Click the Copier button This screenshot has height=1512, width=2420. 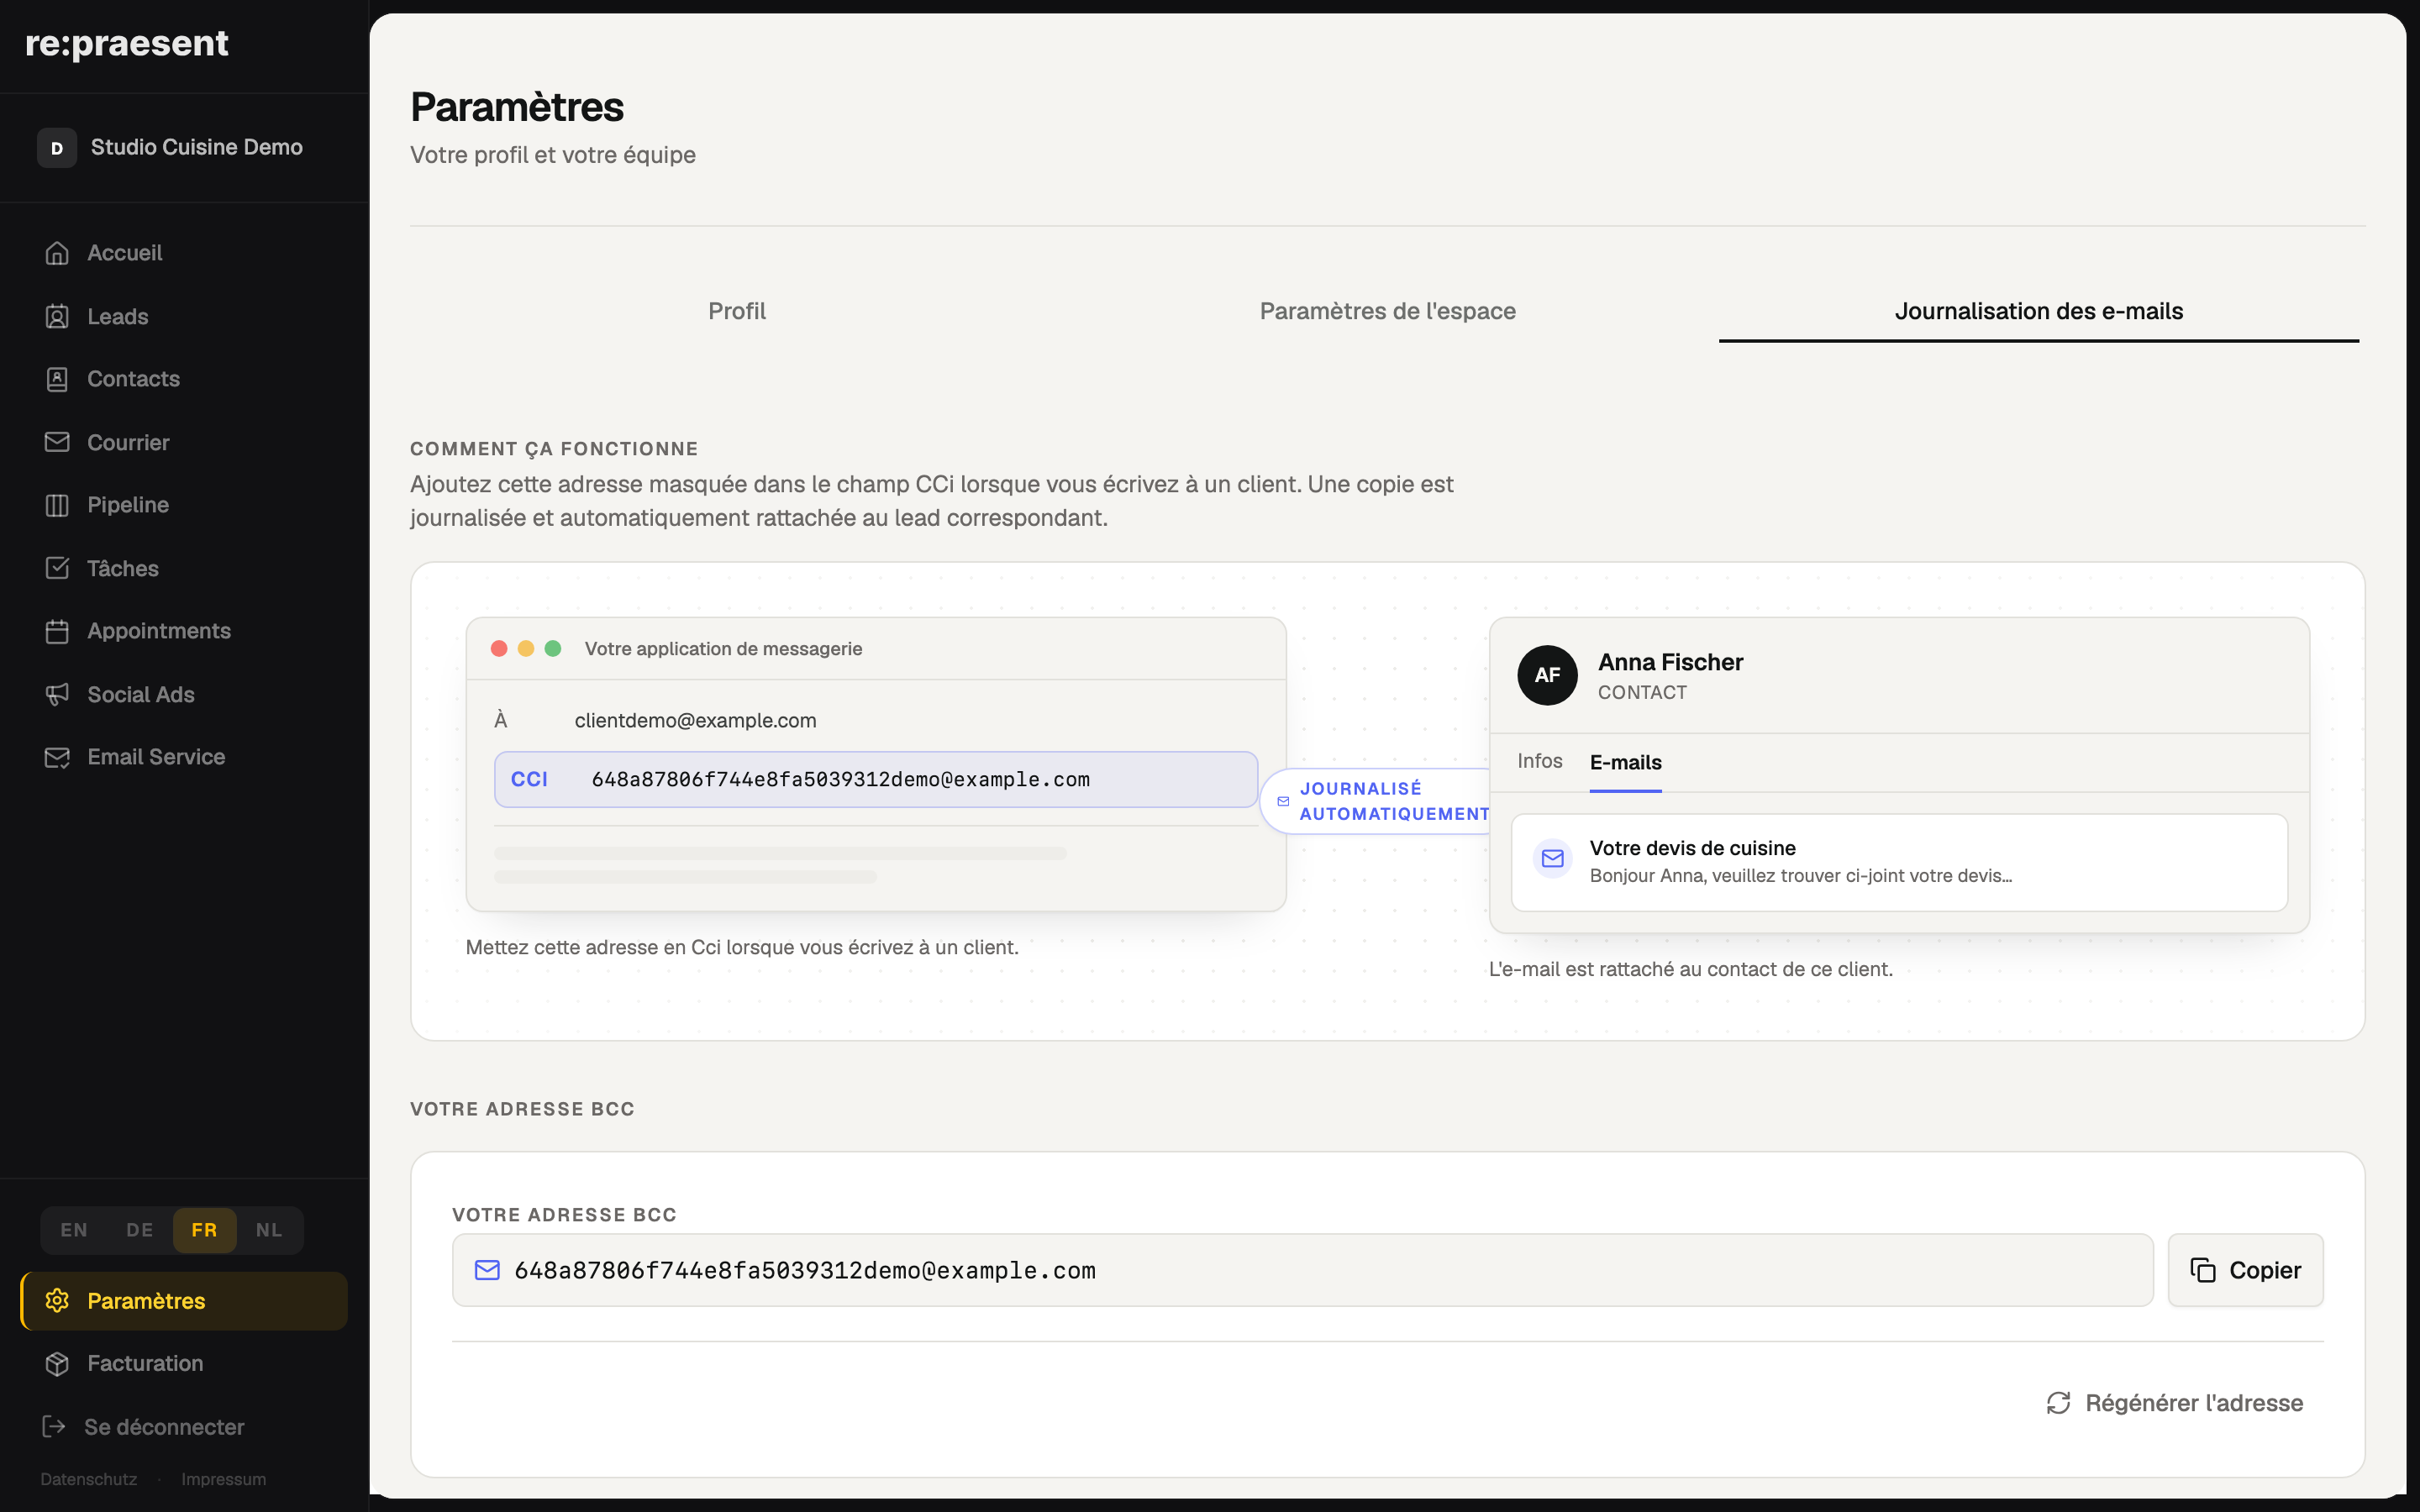2245,1270
